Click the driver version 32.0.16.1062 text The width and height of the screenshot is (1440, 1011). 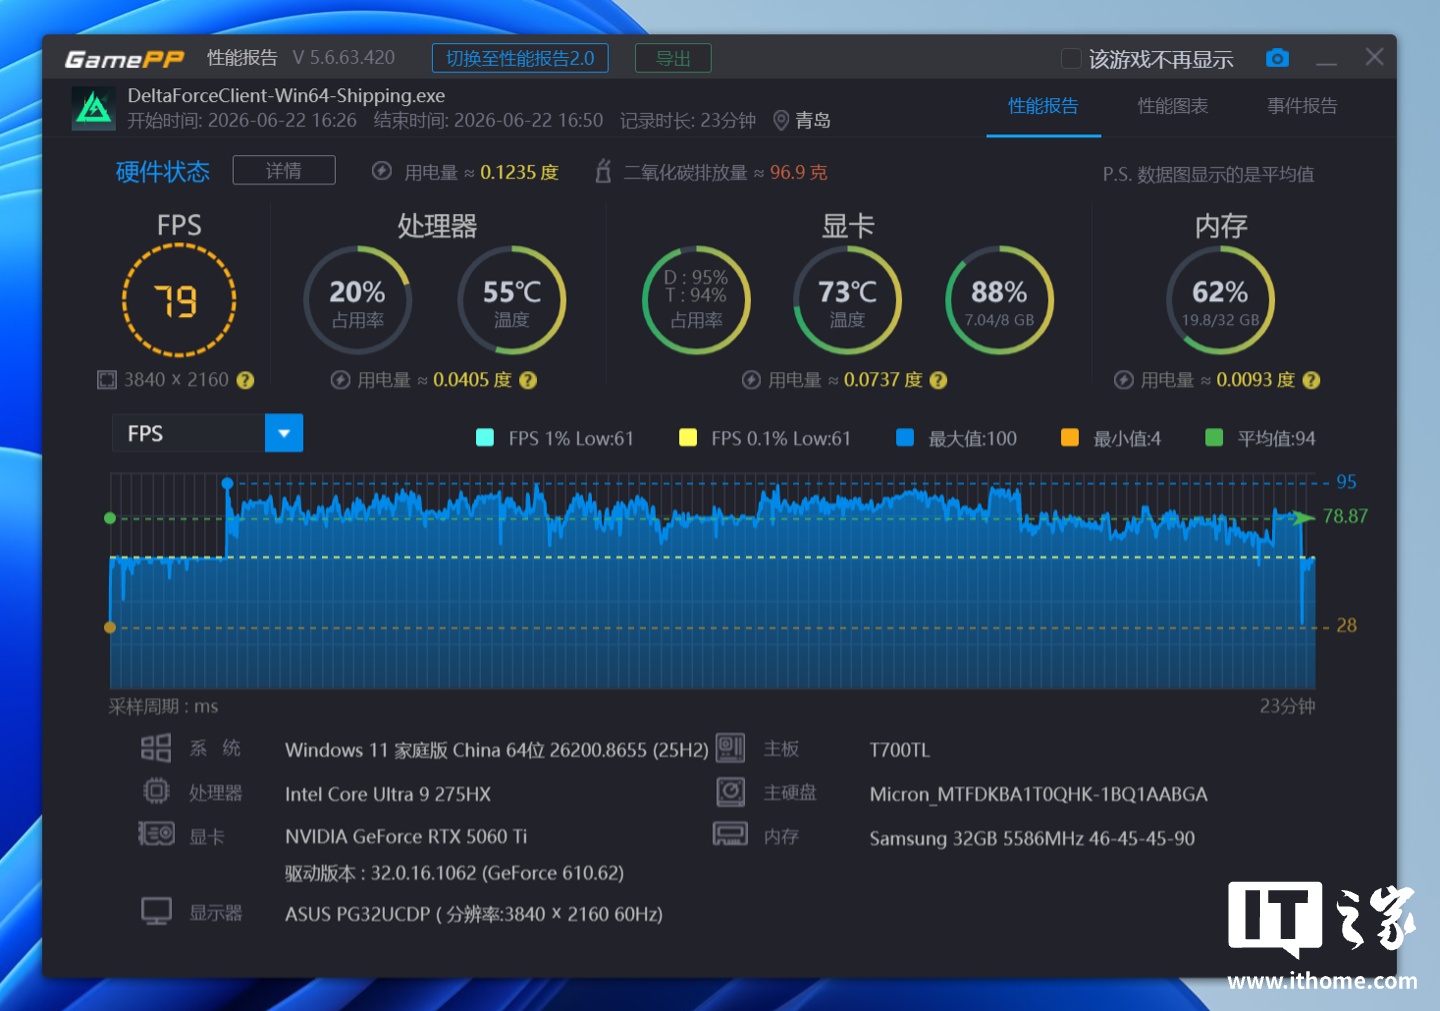pos(454,873)
